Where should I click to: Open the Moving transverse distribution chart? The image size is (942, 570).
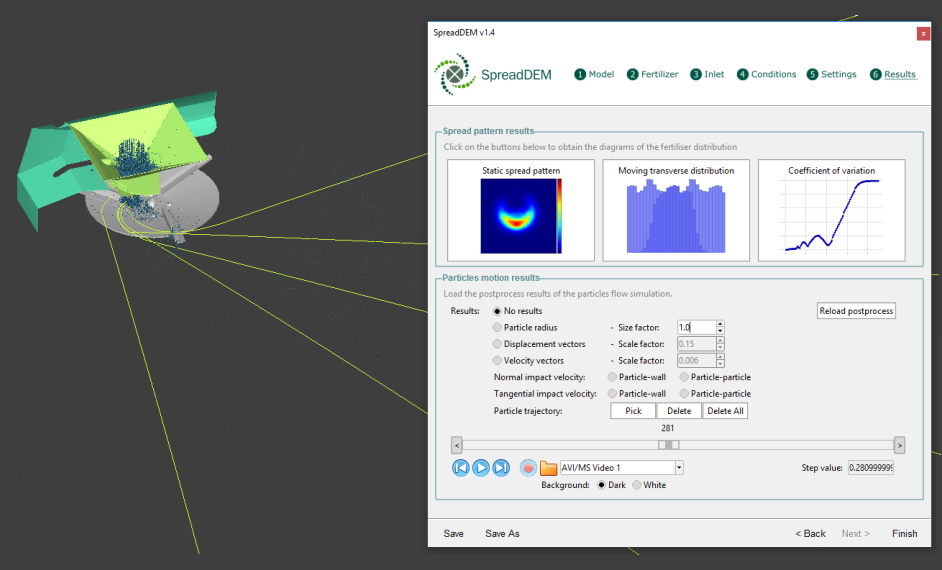[676, 210]
